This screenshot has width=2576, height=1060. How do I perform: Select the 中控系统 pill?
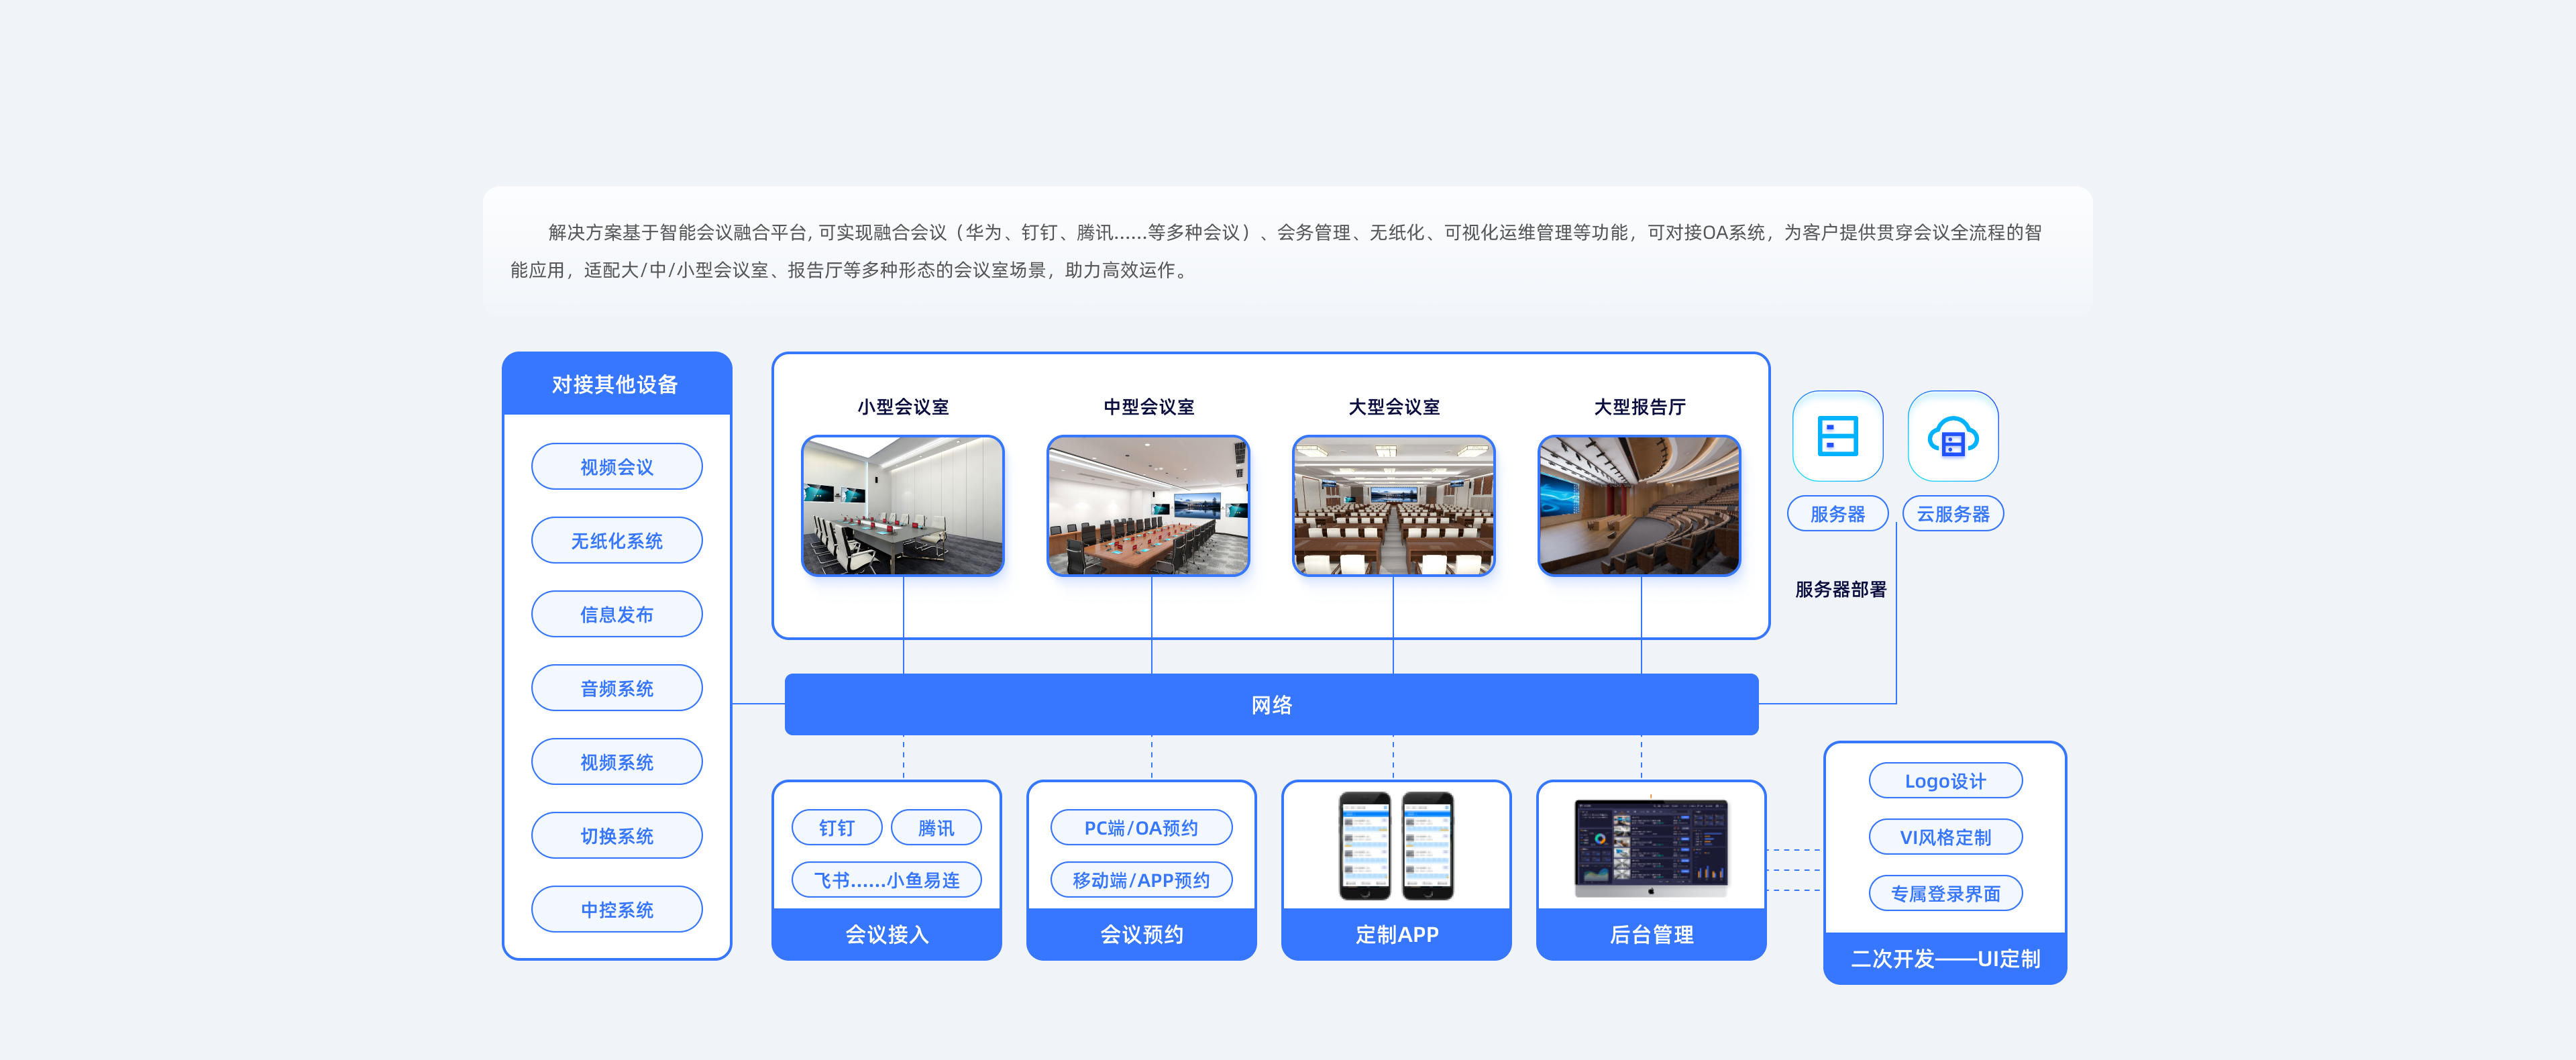[616, 909]
